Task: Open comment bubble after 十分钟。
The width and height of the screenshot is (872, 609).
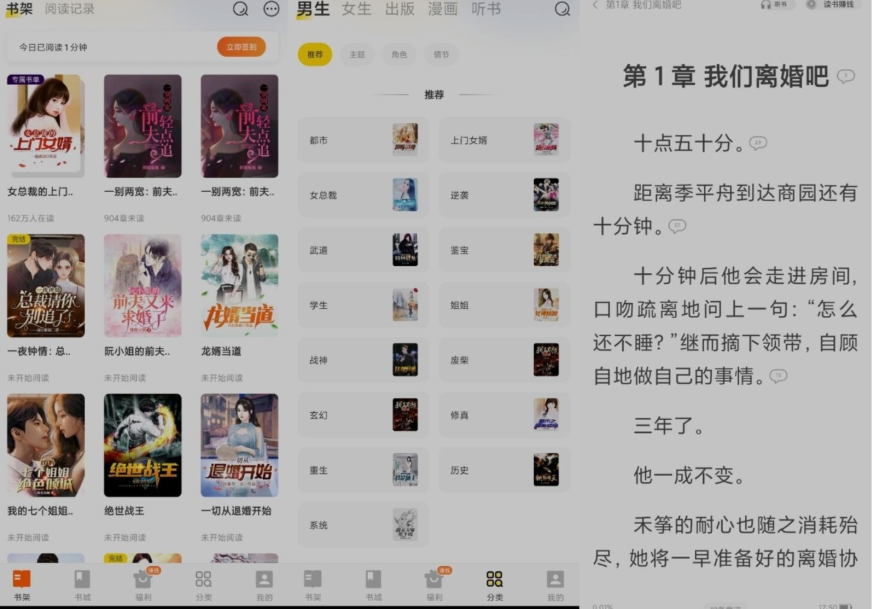Action: [x=677, y=226]
